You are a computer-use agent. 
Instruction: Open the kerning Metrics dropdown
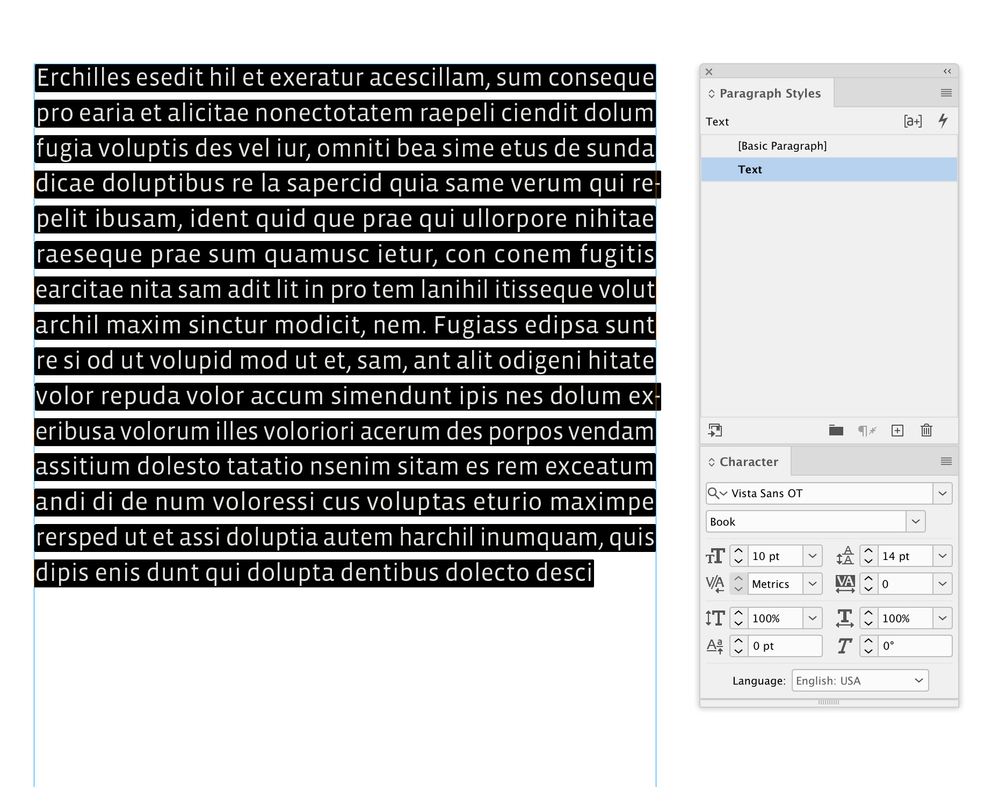812,584
